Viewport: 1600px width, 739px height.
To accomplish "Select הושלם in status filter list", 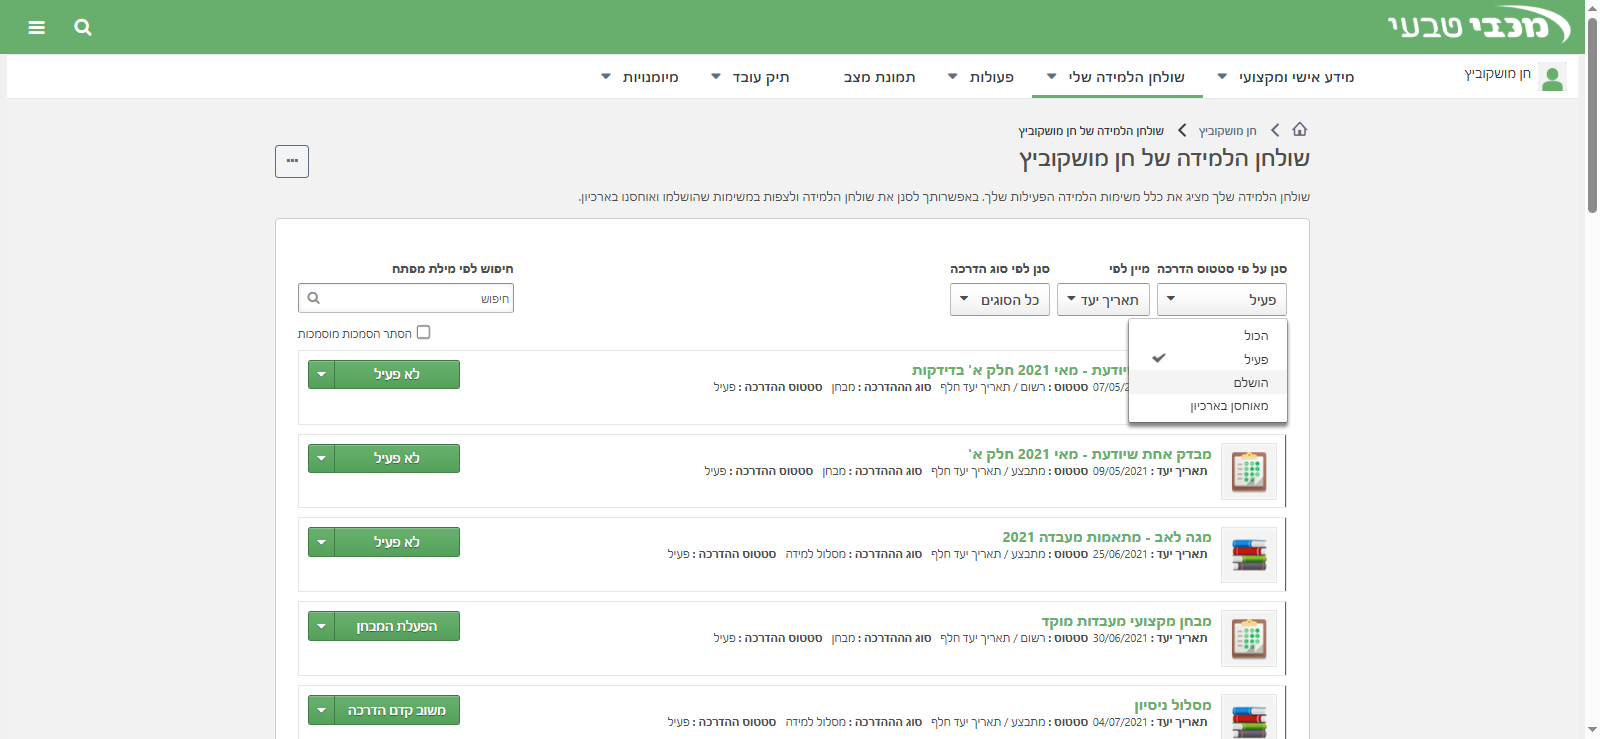I will pos(1250,383).
